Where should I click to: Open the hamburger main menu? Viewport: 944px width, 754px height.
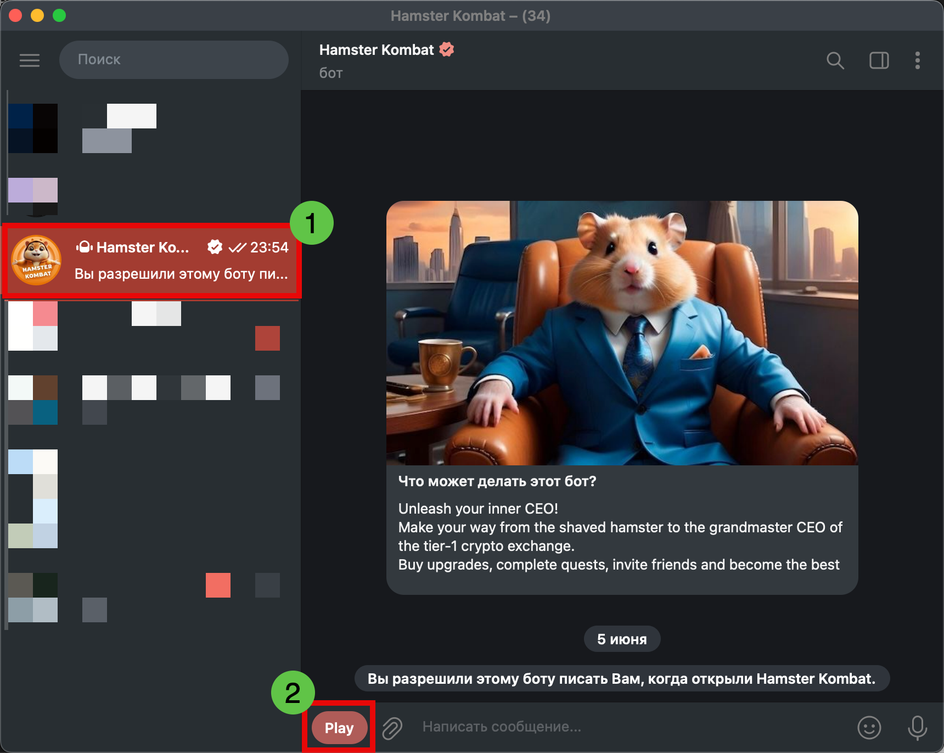30,60
